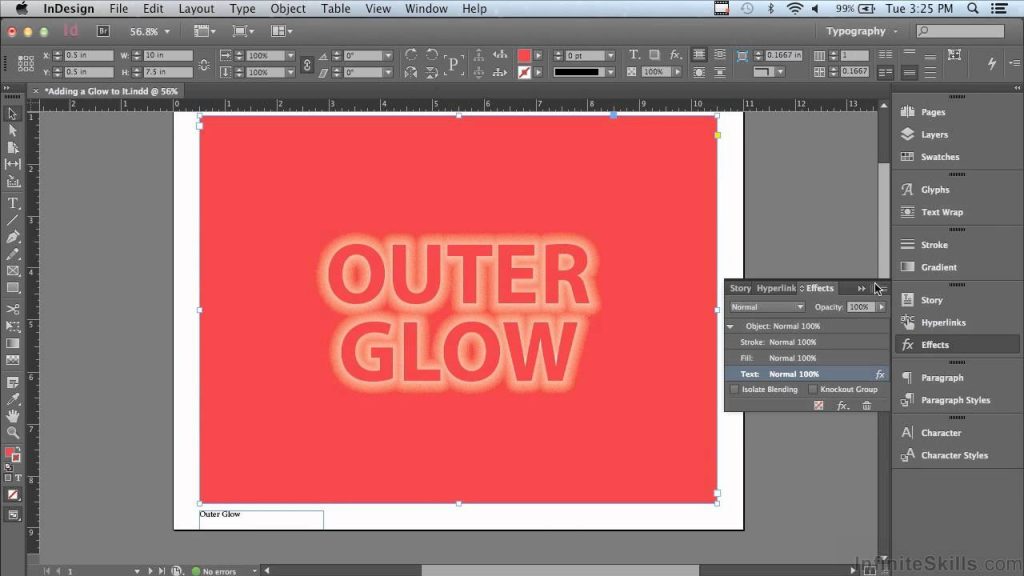Click the trash icon in Effects panel

point(867,405)
